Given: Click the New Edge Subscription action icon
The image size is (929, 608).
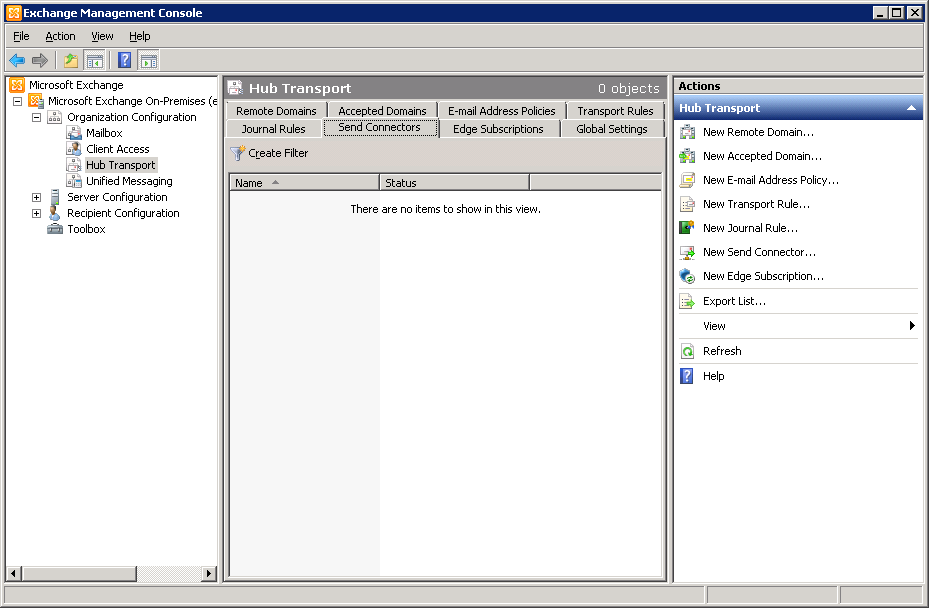Looking at the screenshot, I should coord(687,276).
